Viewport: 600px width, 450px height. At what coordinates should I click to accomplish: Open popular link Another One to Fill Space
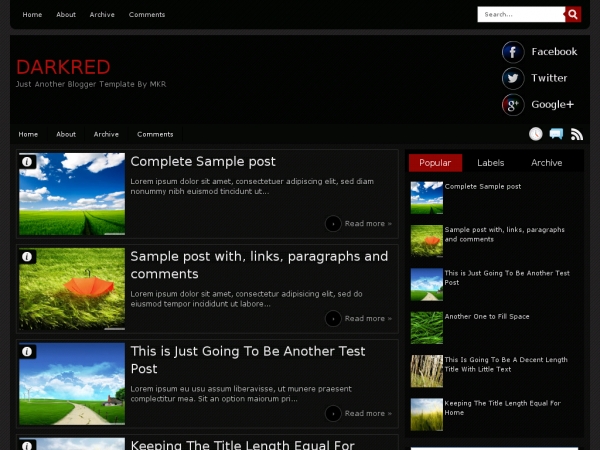pos(487,316)
